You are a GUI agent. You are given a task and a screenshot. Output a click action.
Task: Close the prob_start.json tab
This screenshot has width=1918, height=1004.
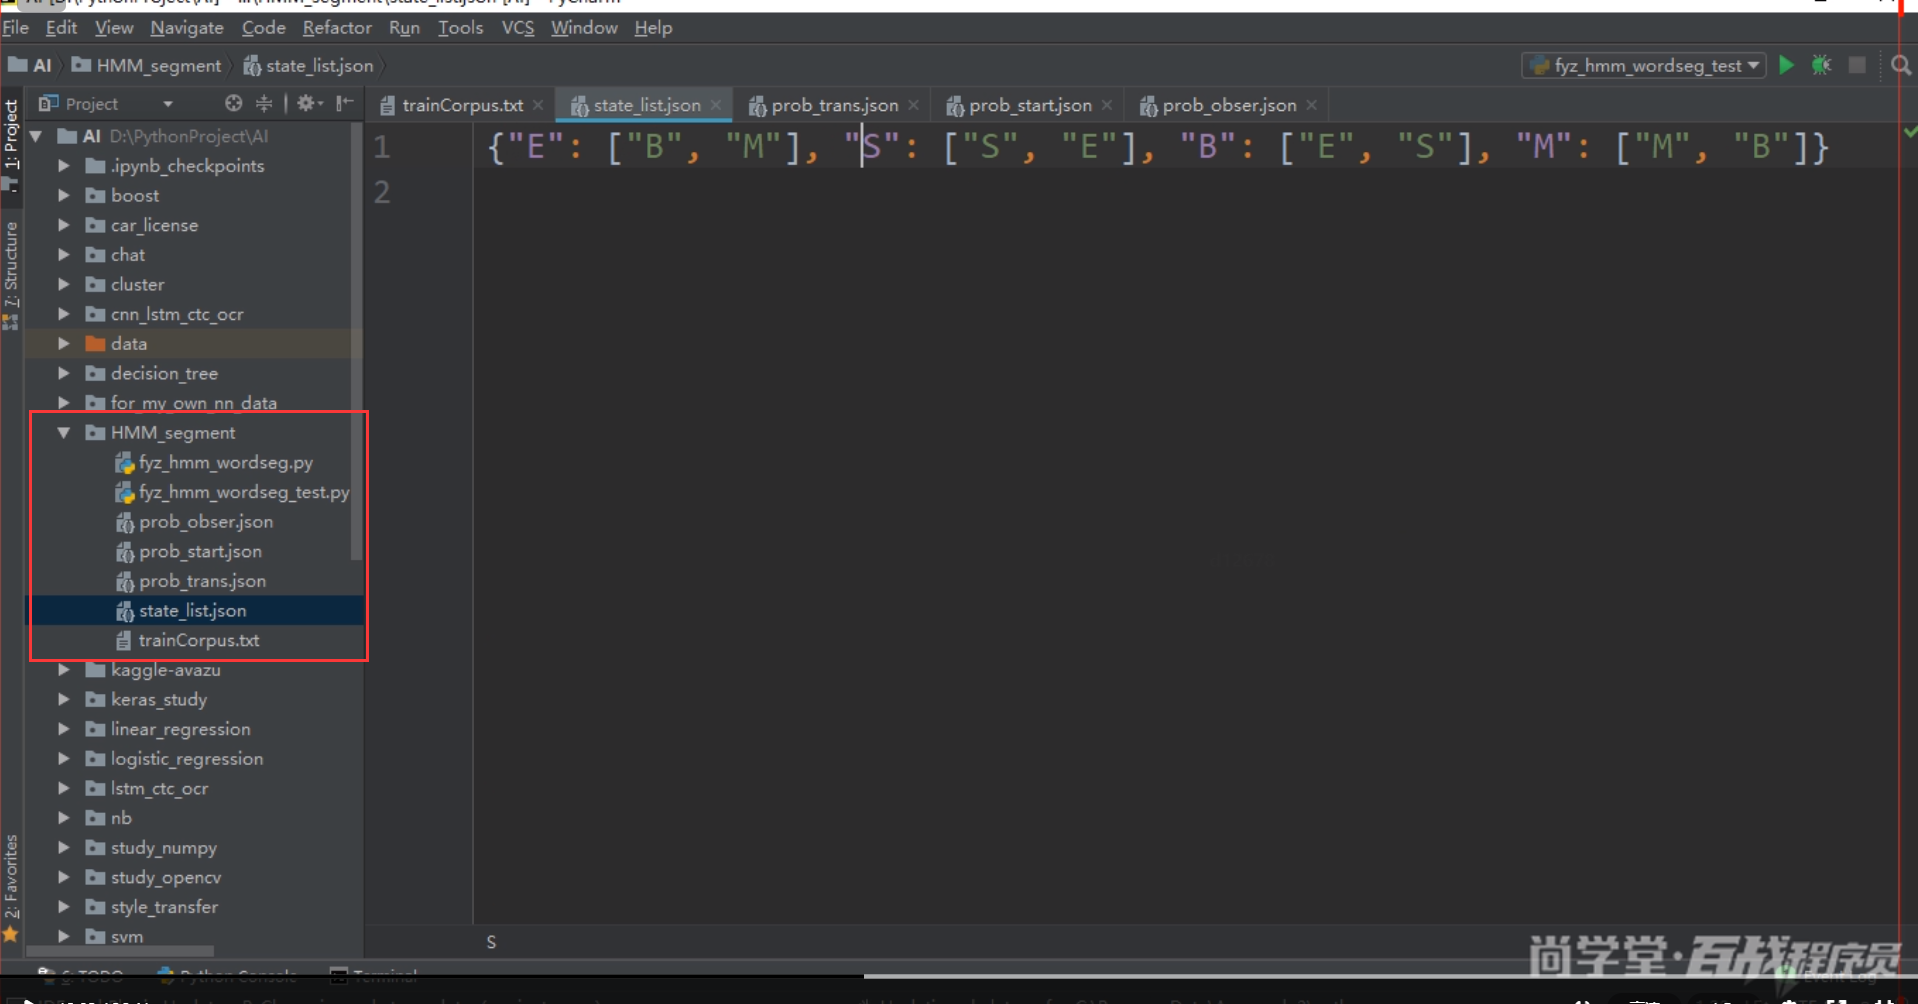pos(1107,105)
